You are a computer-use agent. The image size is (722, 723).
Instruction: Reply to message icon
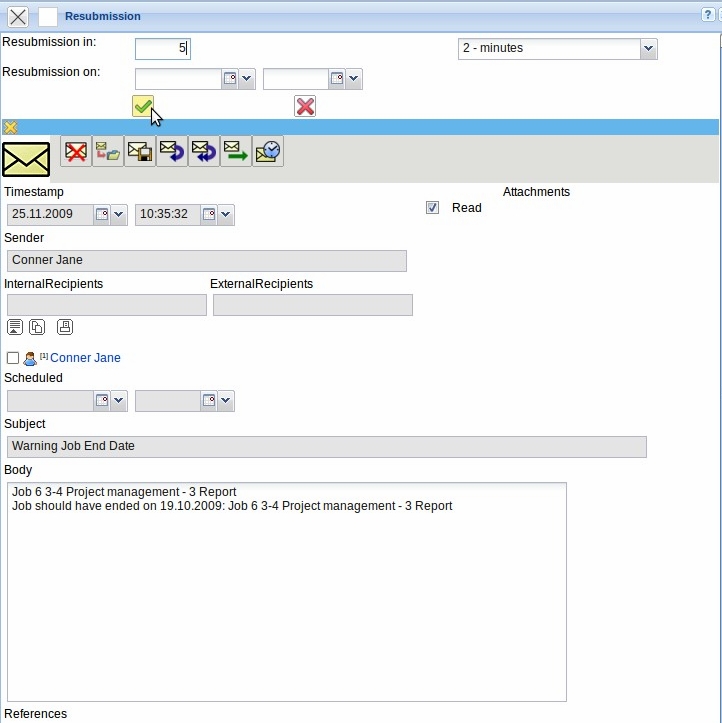[172, 151]
